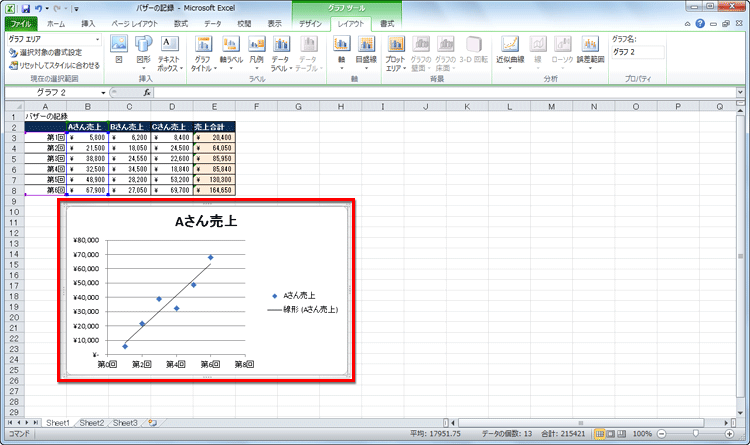The height and width of the screenshot is (445, 750).
Task: Select row 15 header
Action: point(14,265)
